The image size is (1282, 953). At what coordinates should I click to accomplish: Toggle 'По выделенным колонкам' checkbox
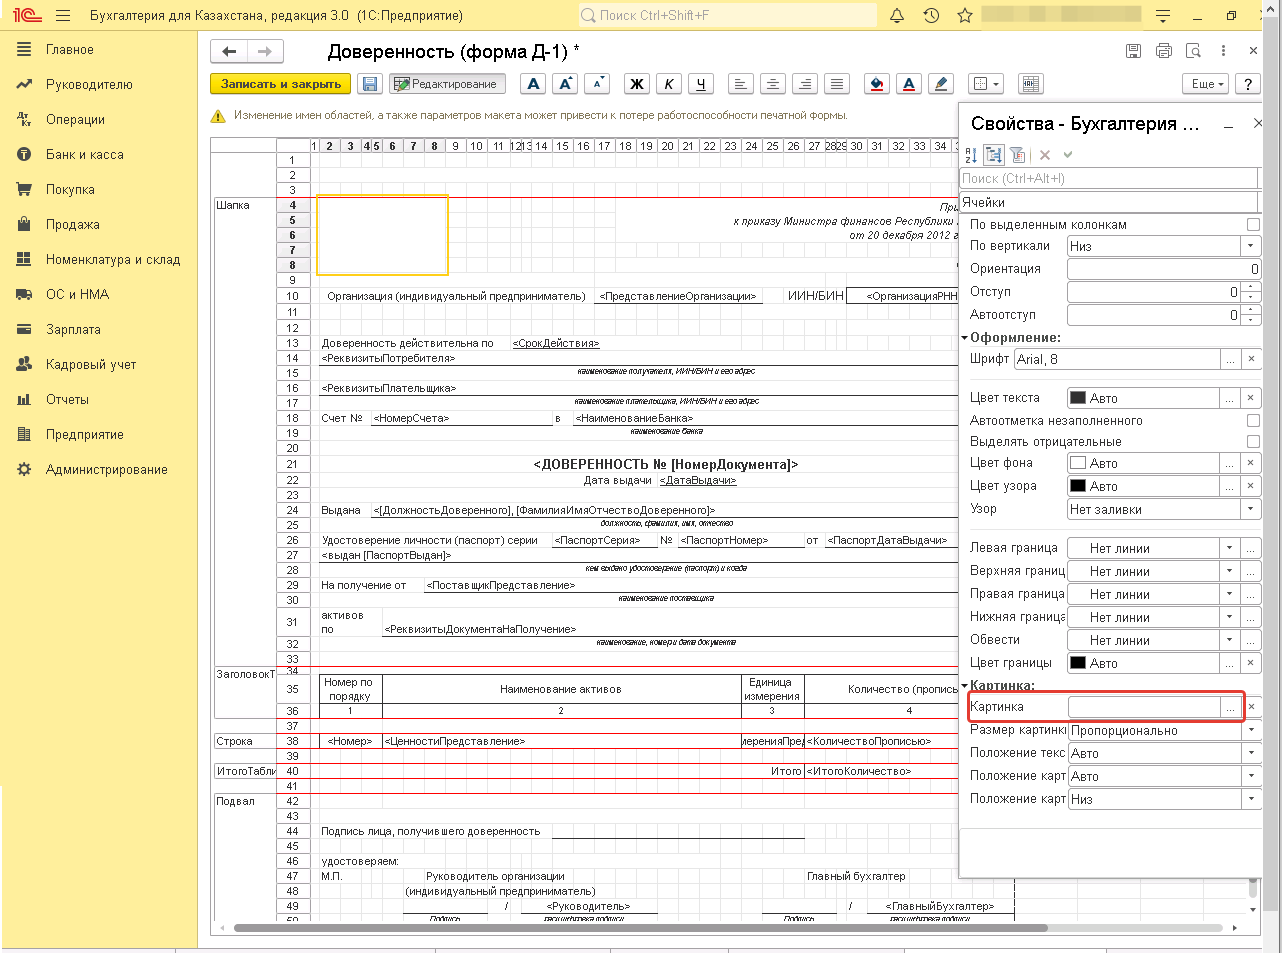[x=1253, y=225]
